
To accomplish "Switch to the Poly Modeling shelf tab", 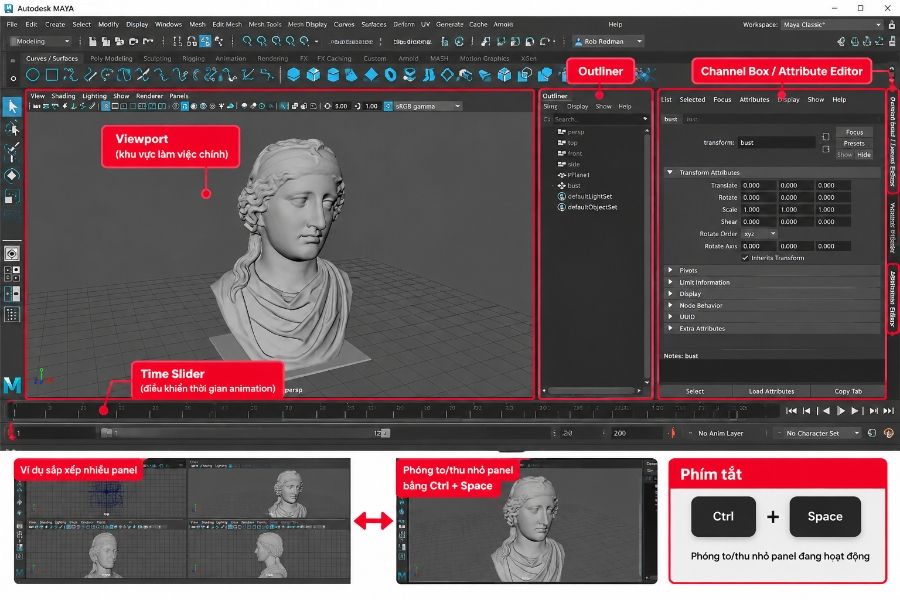I will (111, 59).
